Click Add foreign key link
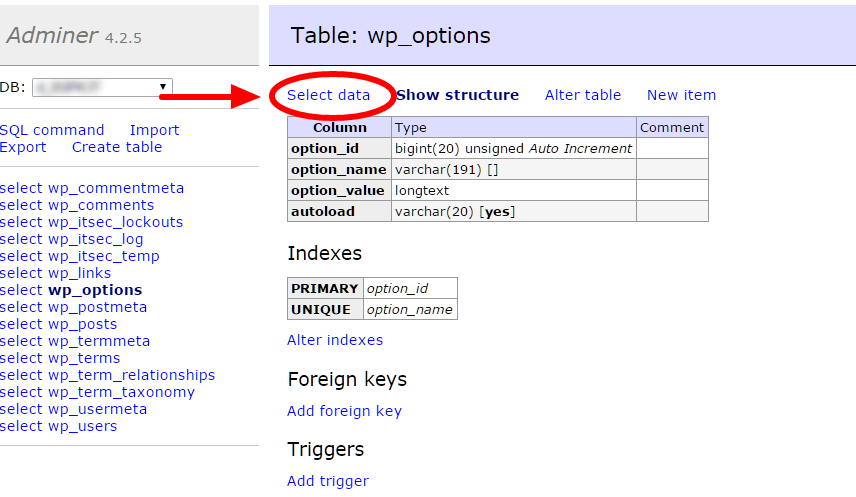This screenshot has height=497, width=856. 344,411
